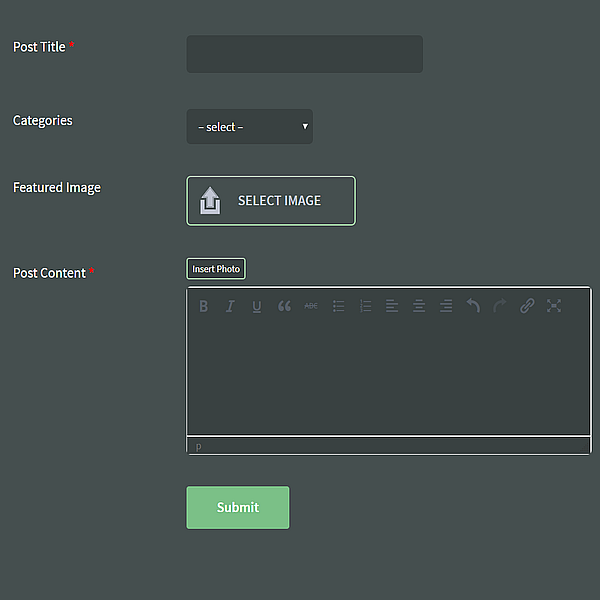The image size is (600, 600).
Task: Focus the Post Title text field
Action: click(304, 54)
